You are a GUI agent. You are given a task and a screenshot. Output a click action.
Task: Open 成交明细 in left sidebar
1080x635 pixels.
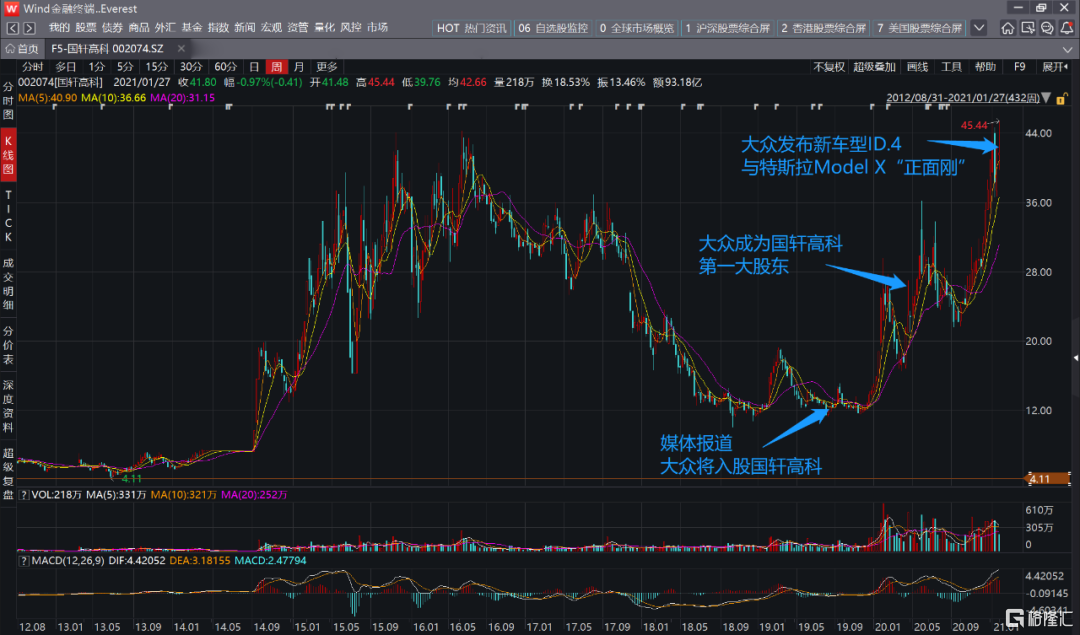8,284
